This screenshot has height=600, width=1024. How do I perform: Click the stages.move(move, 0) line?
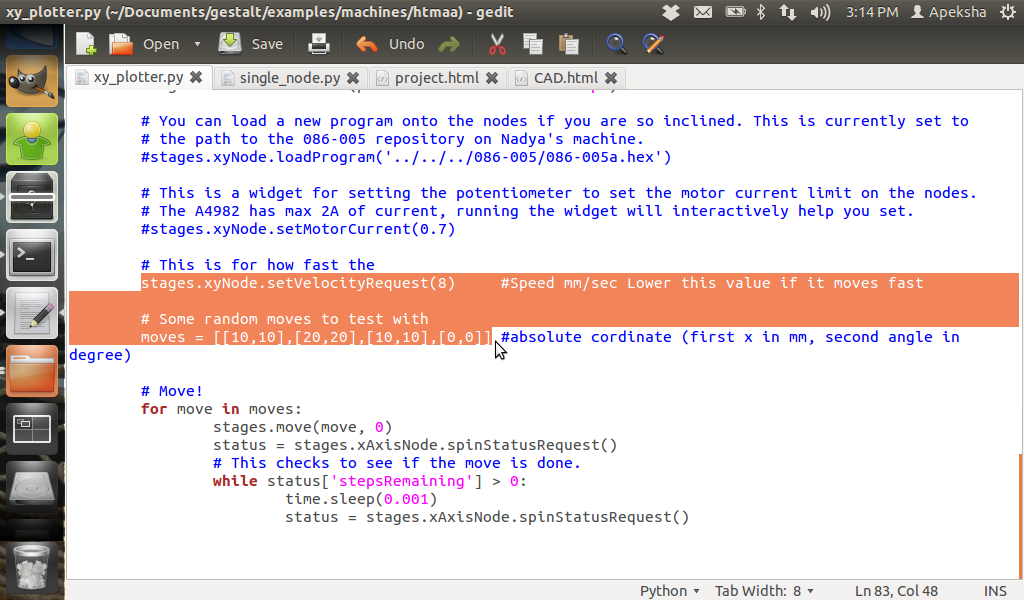[x=302, y=427]
